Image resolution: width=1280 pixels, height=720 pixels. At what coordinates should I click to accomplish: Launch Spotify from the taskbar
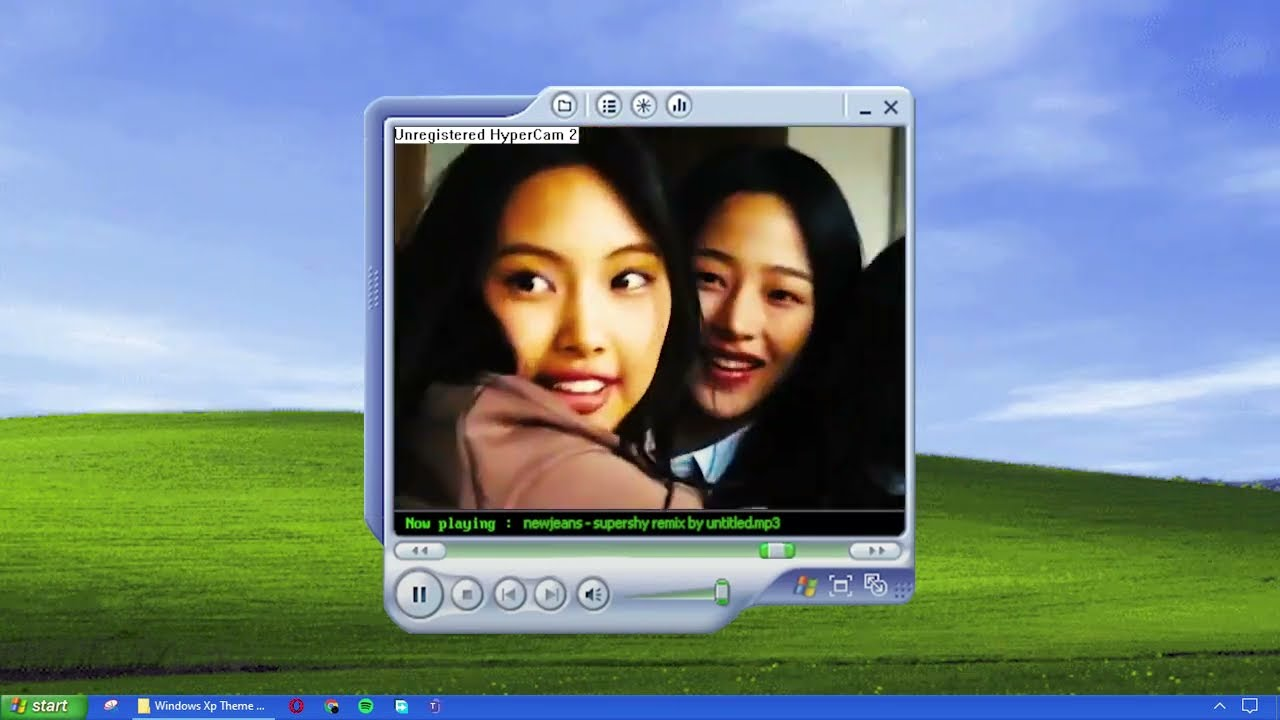coord(366,706)
